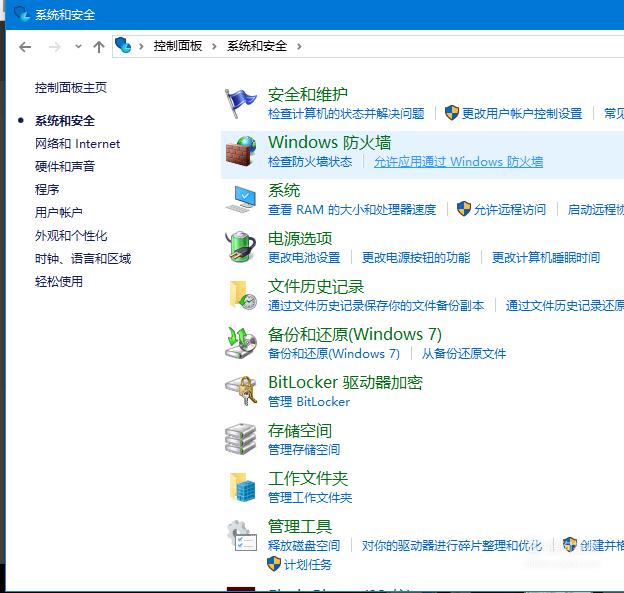Image resolution: width=624 pixels, height=593 pixels.
Task: Click shield icon beside 计划任务
Action: point(274,564)
